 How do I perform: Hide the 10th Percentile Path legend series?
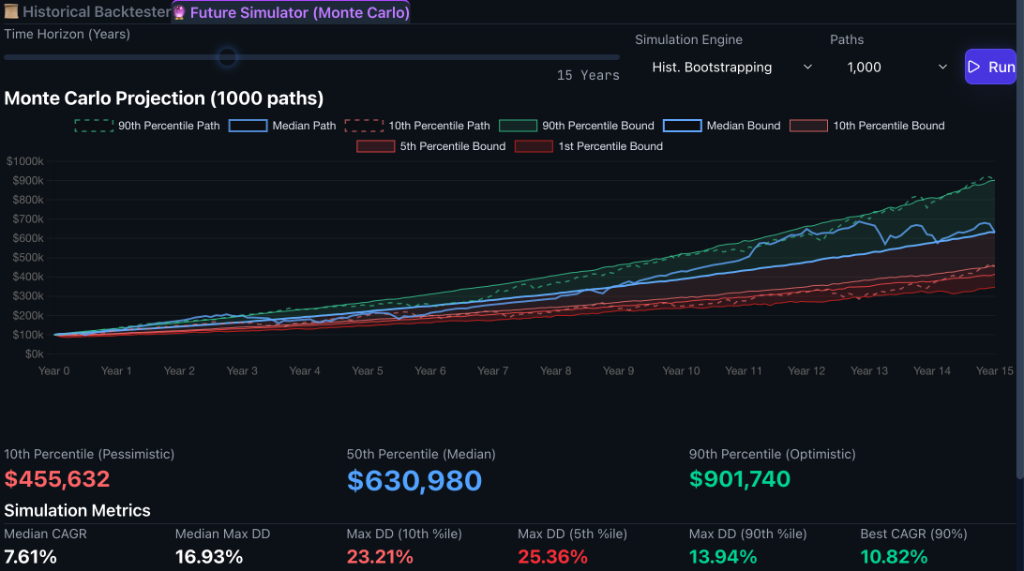(417, 125)
